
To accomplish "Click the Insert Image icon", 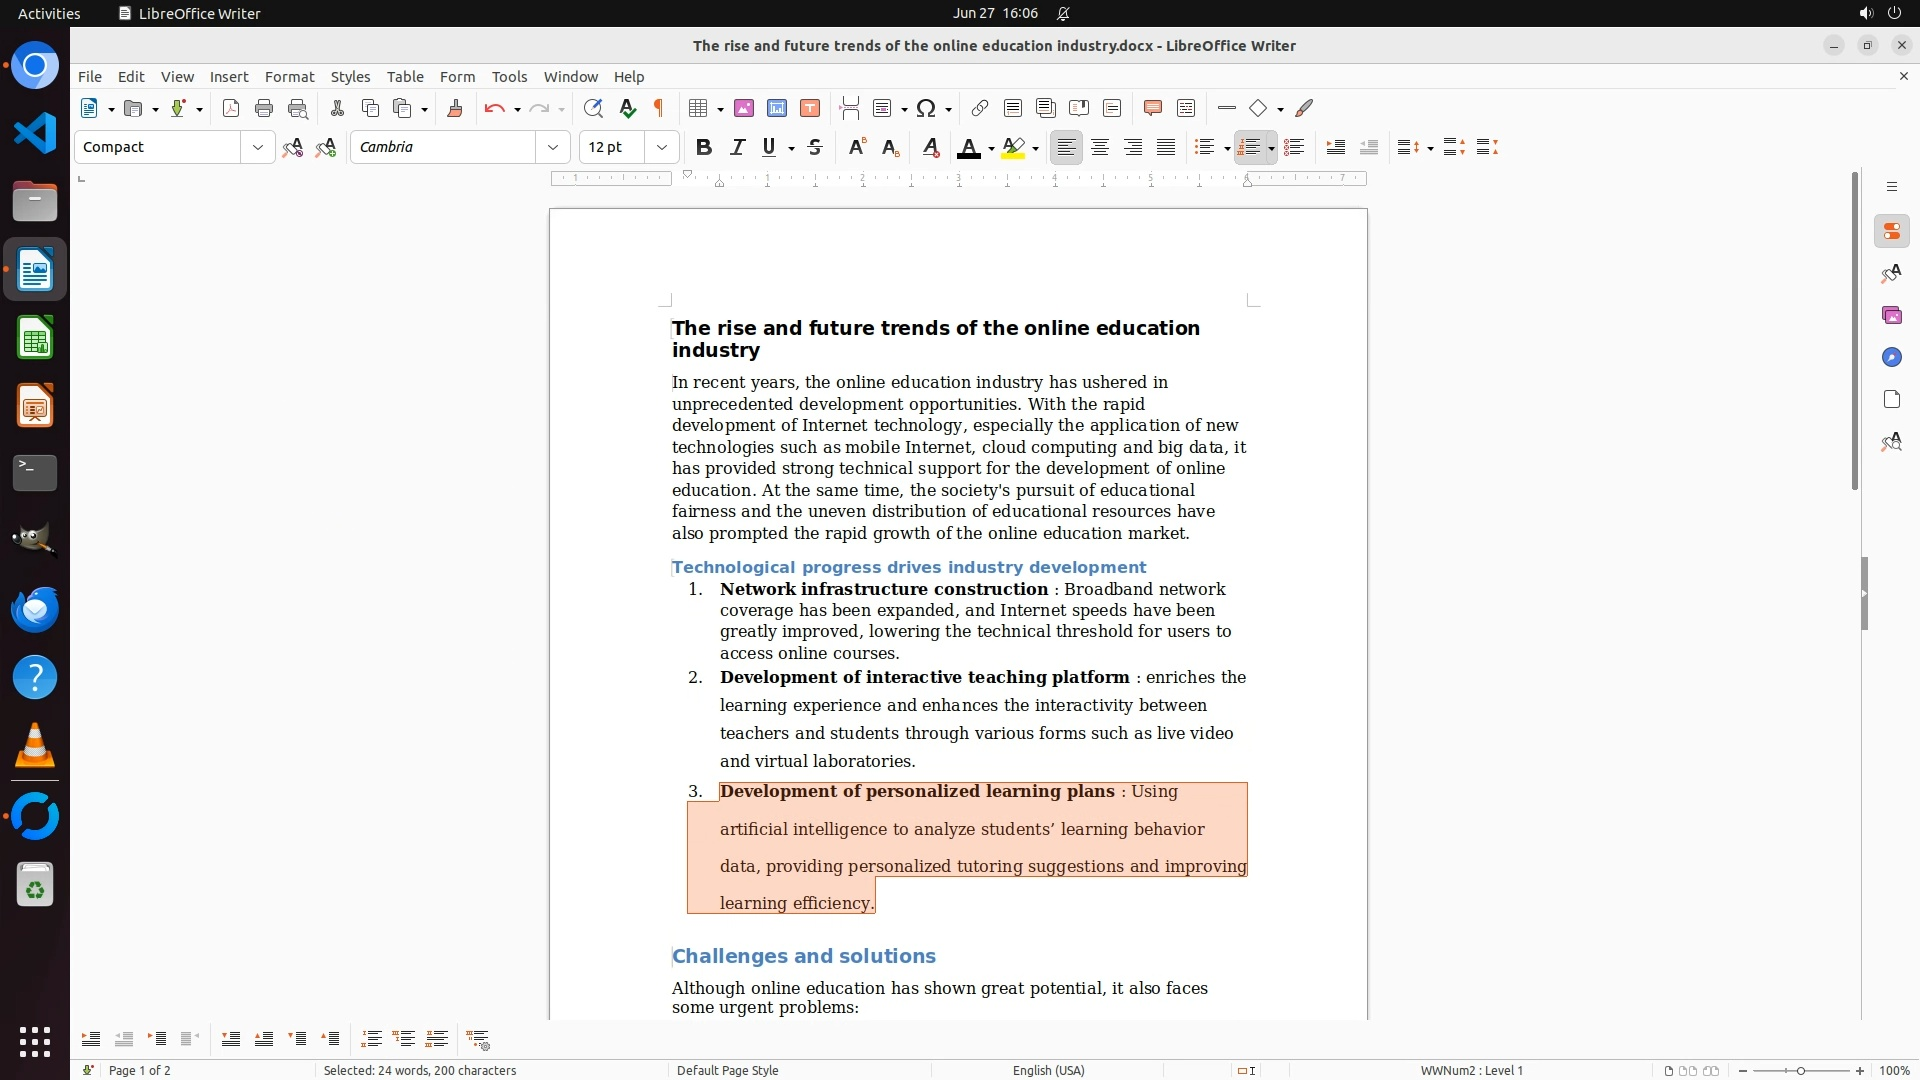I will pos(744,109).
